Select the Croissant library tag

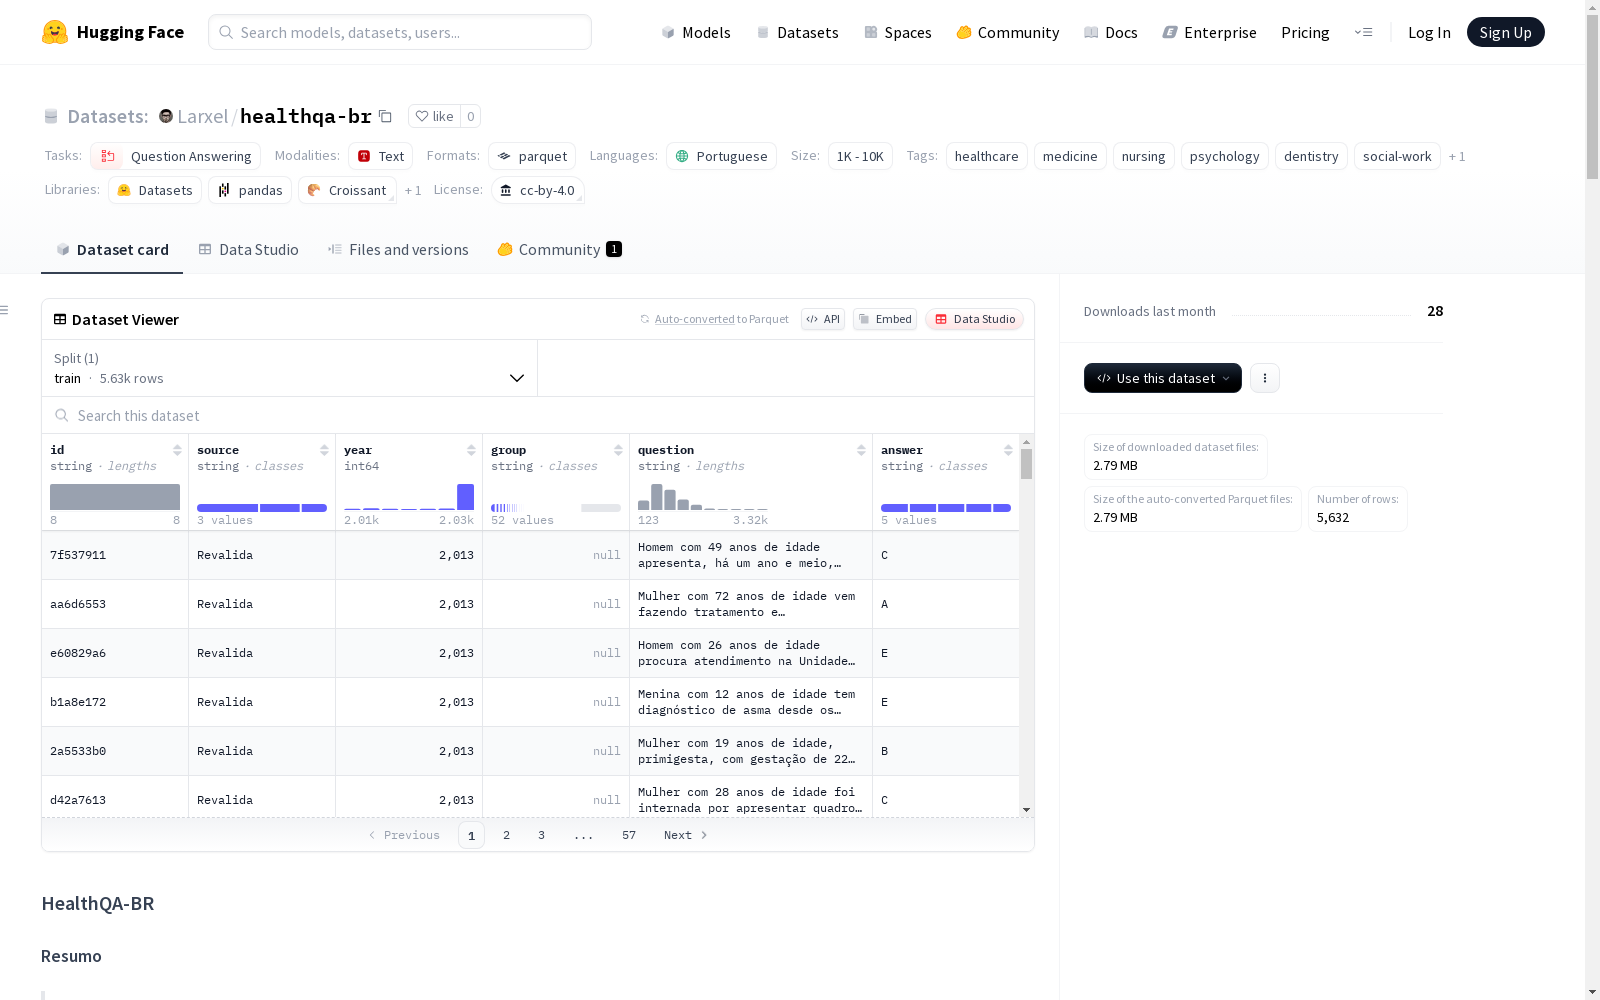point(347,190)
